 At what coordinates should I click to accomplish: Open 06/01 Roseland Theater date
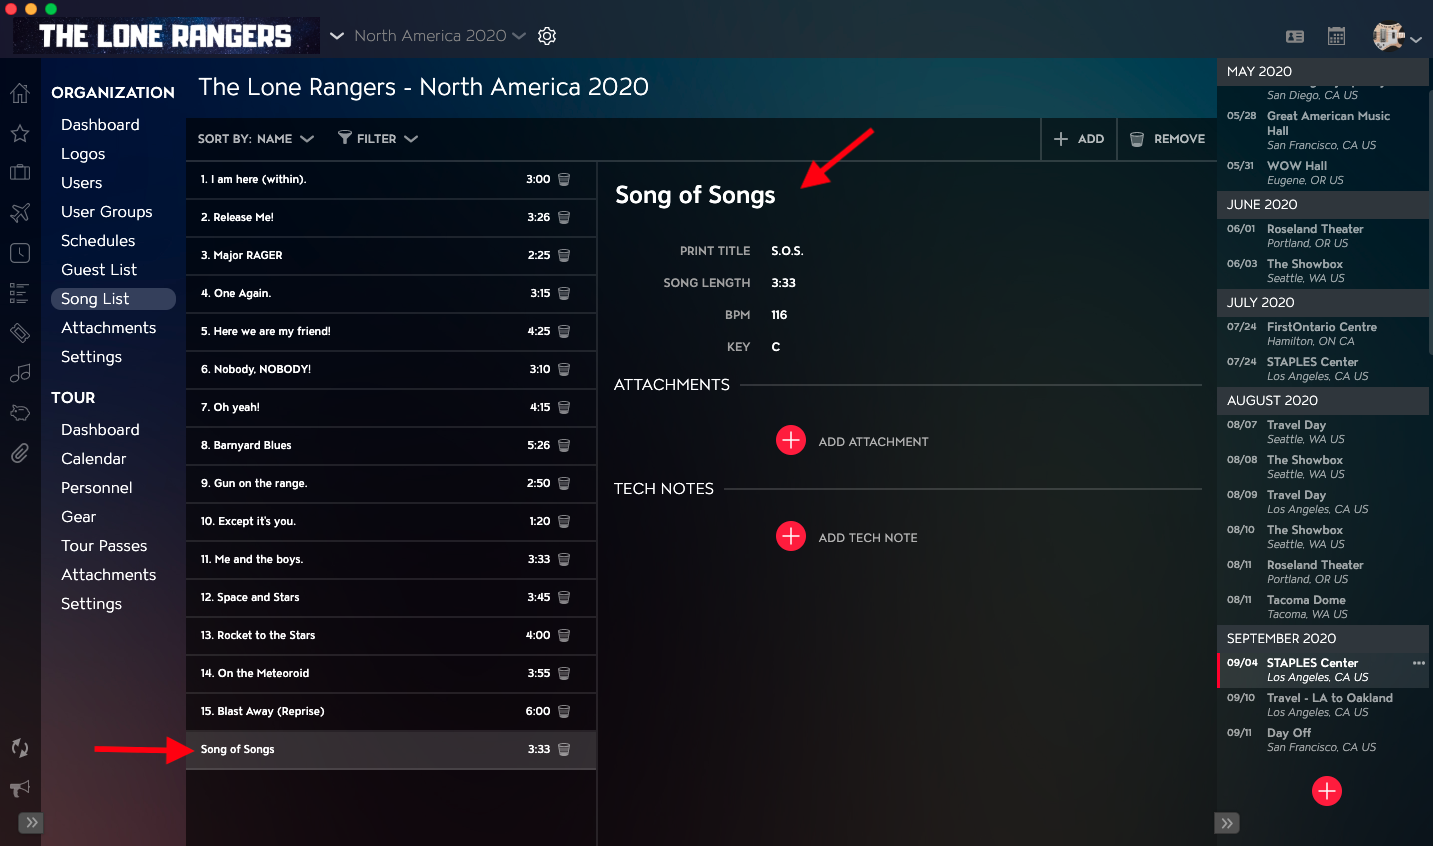point(1322,236)
